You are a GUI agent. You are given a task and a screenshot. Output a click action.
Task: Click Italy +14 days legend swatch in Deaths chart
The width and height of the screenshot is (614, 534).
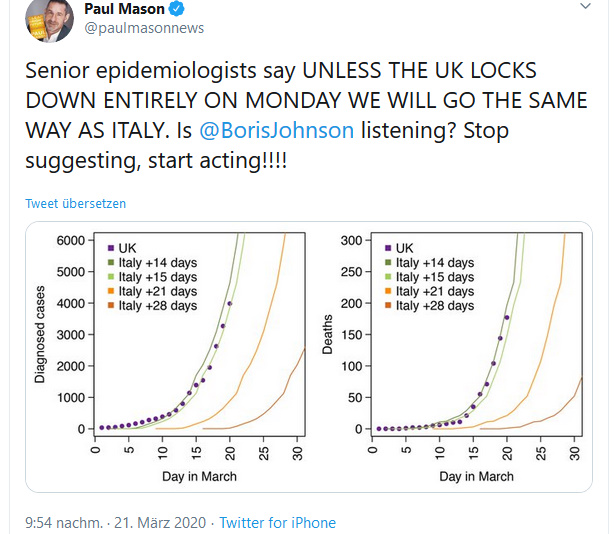[386, 263]
